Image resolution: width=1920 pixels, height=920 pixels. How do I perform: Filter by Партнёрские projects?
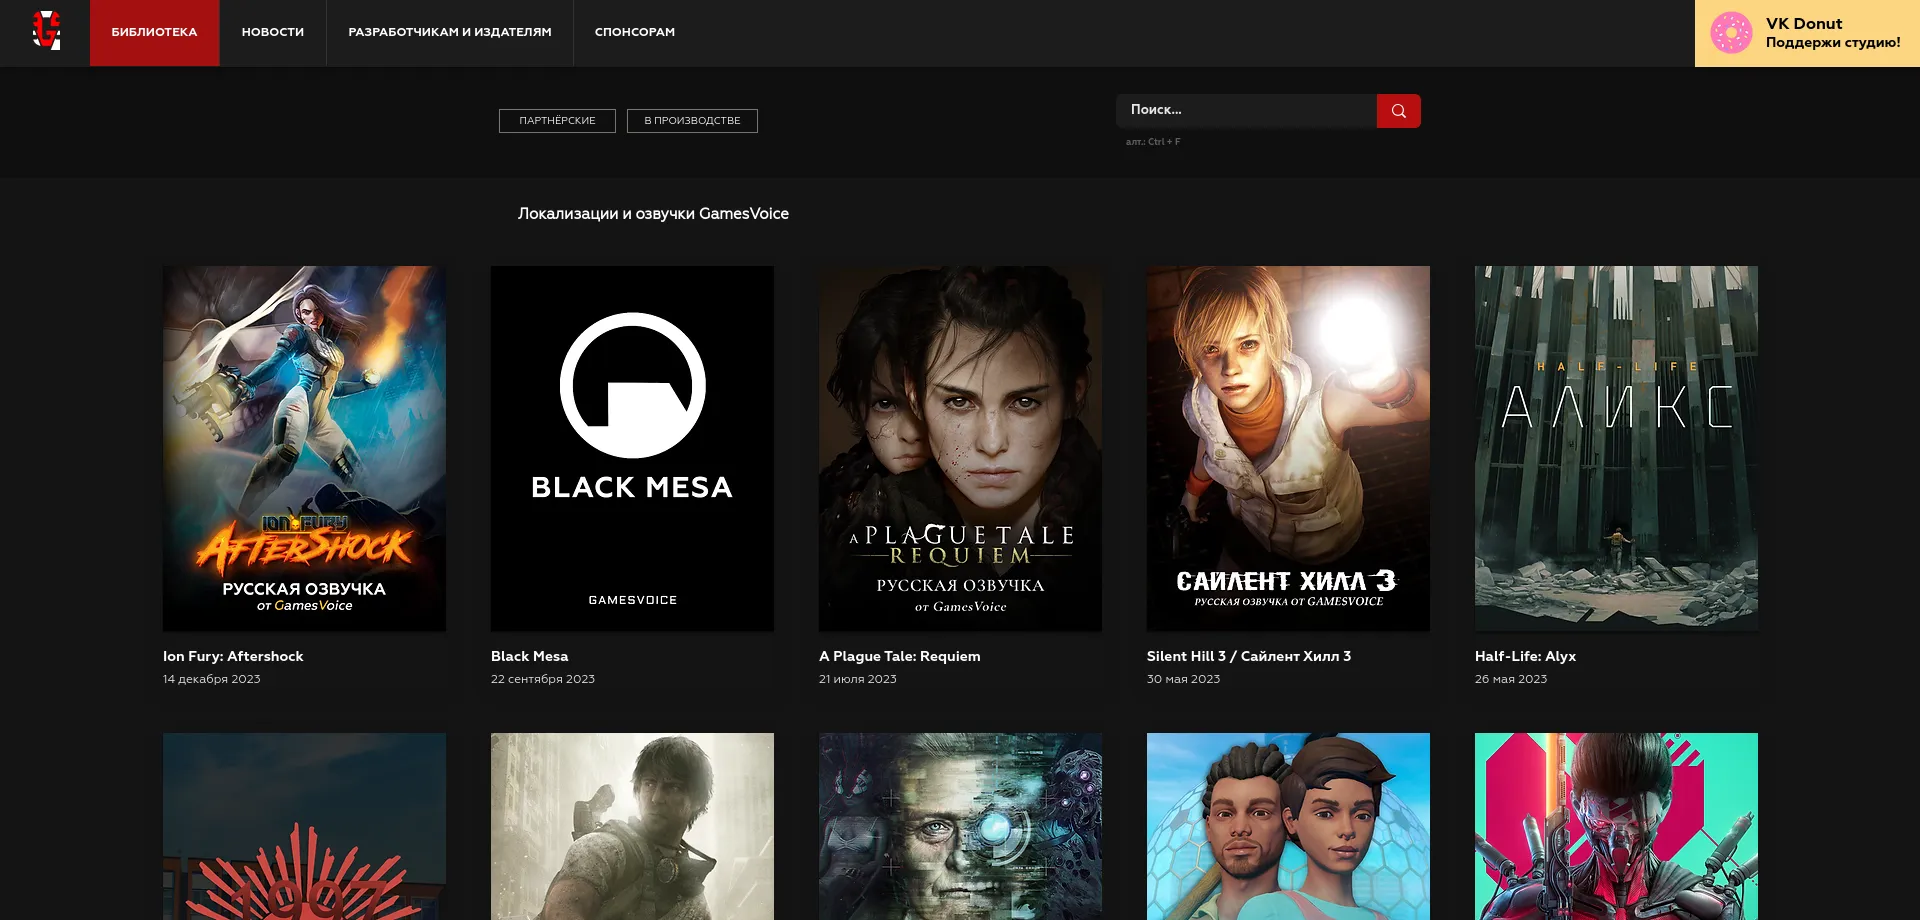point(557,121)
